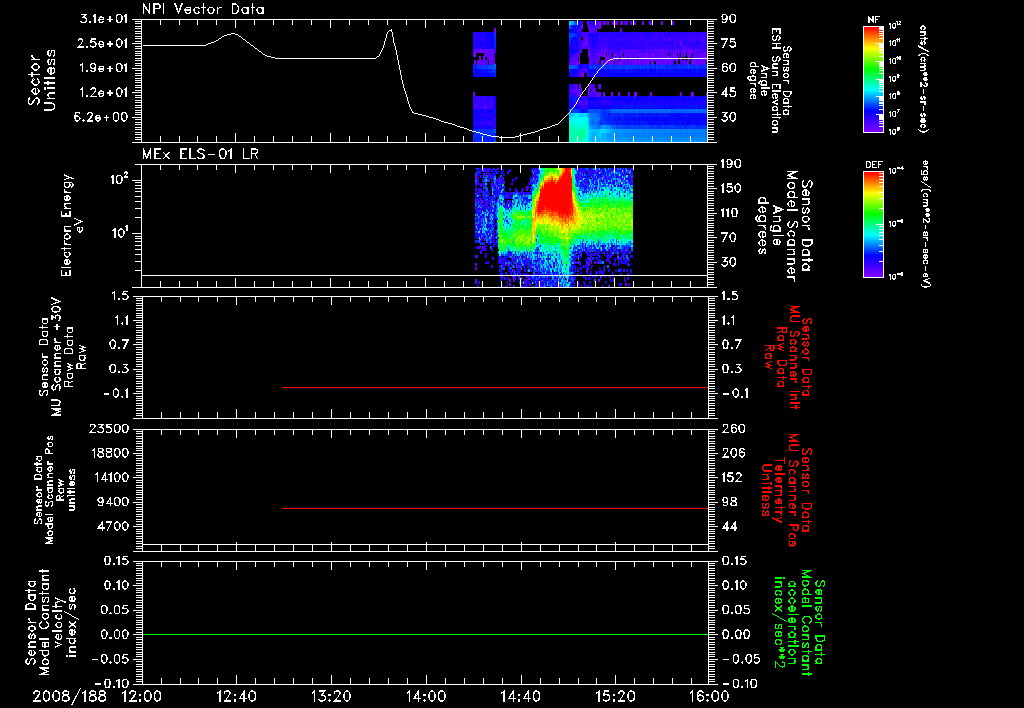Click the 4700 tick label
Image resolution: width=1024 pixels, height=708 pixels.
tap(114, 526)
